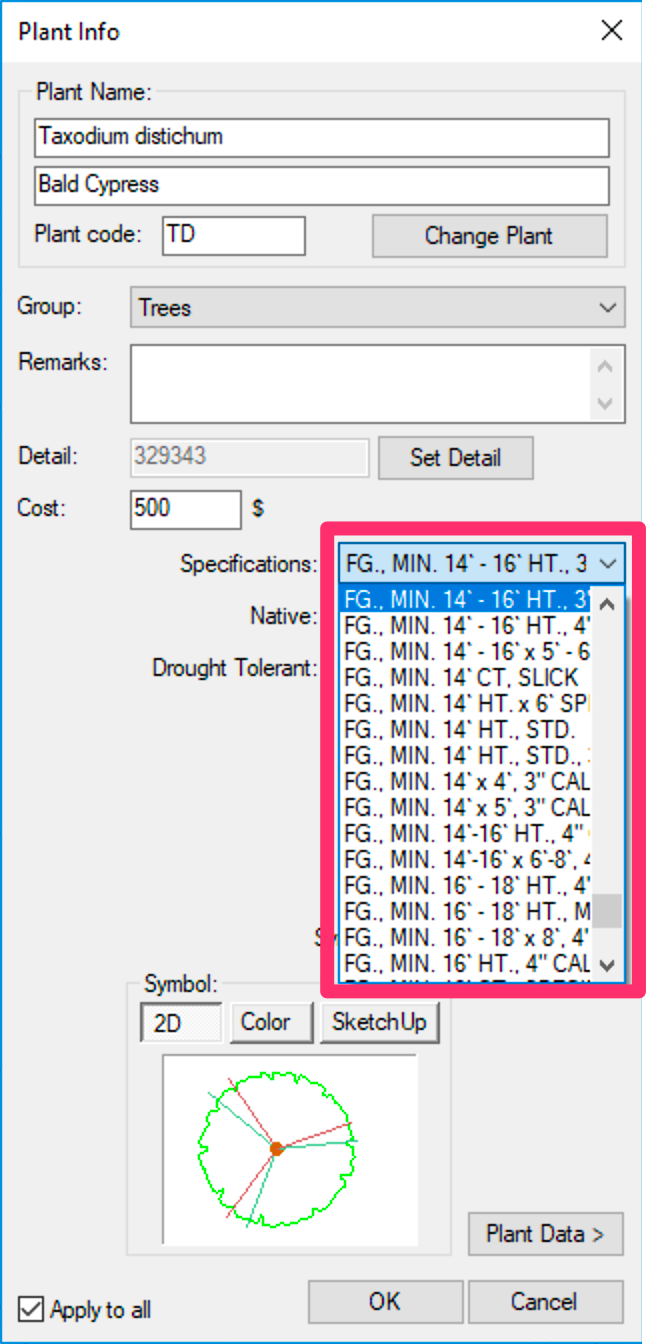The width and height of the screenshot is (646, 1344).
Task: Click the specifications list scrollbar thumb
Action: coord(608,910)
